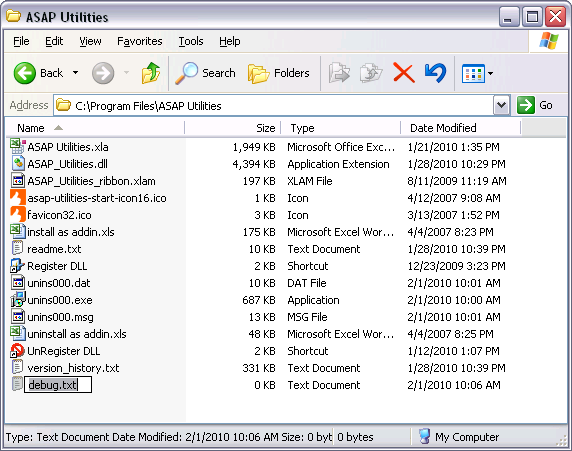Click inside the debug.txt rename box

coord(58,385)
